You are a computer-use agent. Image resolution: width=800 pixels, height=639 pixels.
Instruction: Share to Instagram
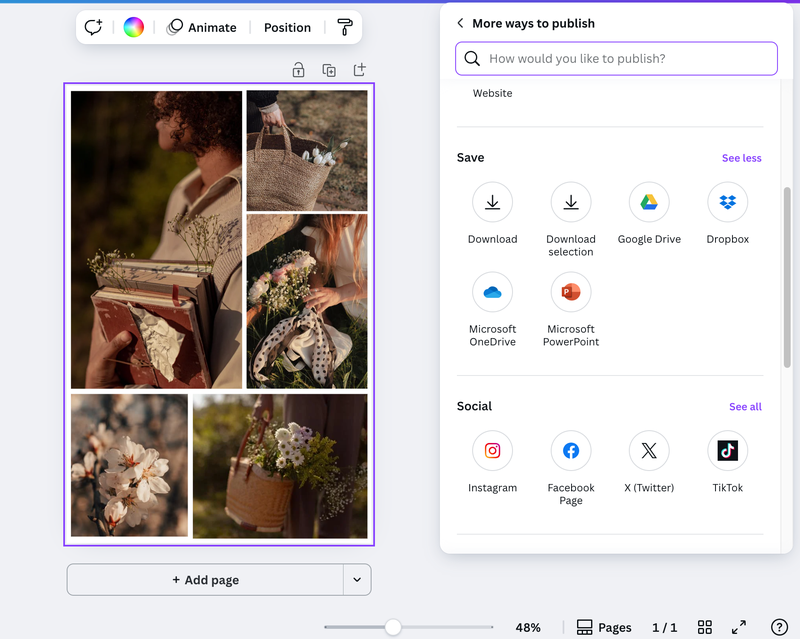click(492, 451)
